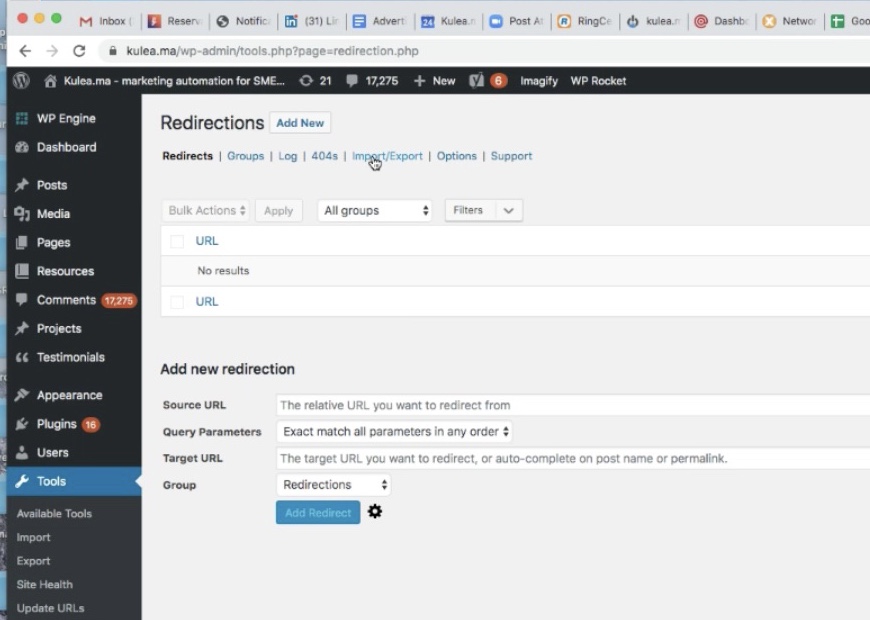Image resolution: width=870 pixels, height=620 pixels.
Task: Switch to the Gmail Inbox browser tab
Action: (105, 21)
